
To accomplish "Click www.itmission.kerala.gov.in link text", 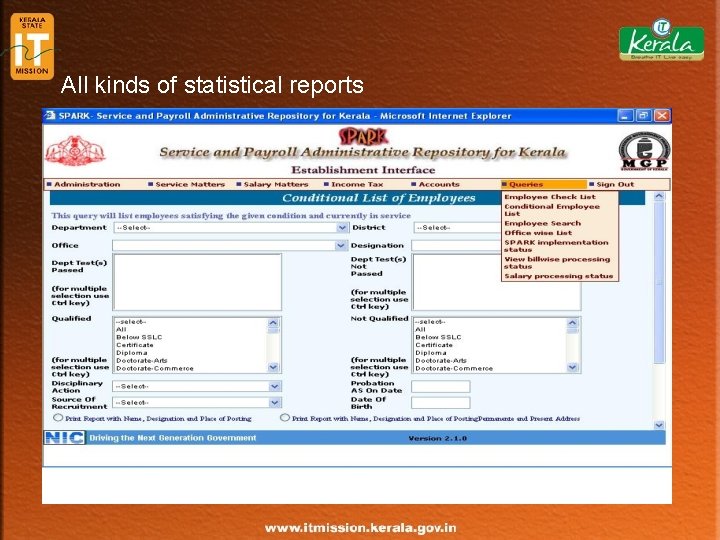I will pyautogui.click(x=360, y=528).
